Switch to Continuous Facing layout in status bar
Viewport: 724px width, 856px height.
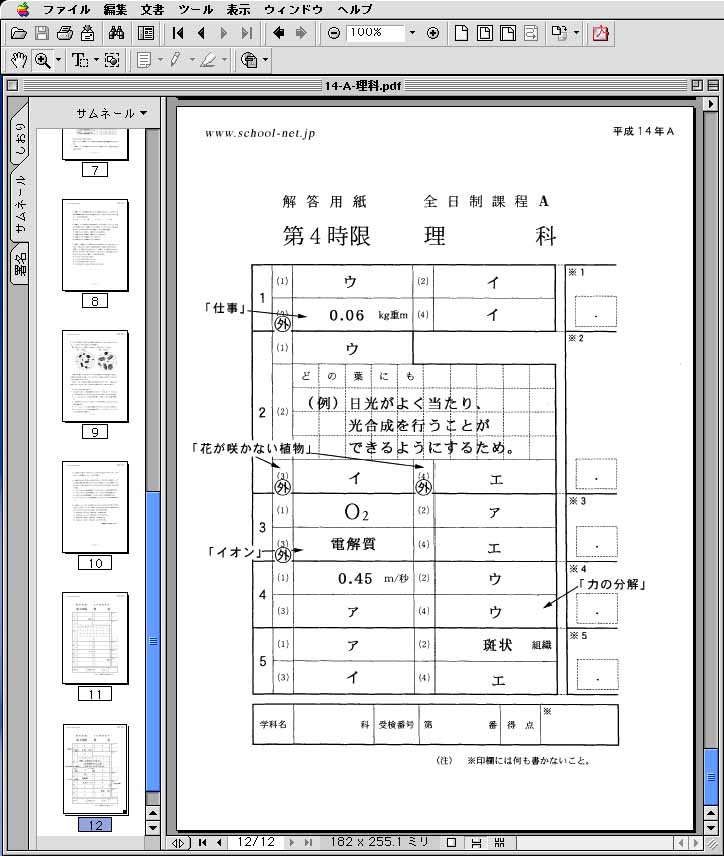tap(499, 842)
